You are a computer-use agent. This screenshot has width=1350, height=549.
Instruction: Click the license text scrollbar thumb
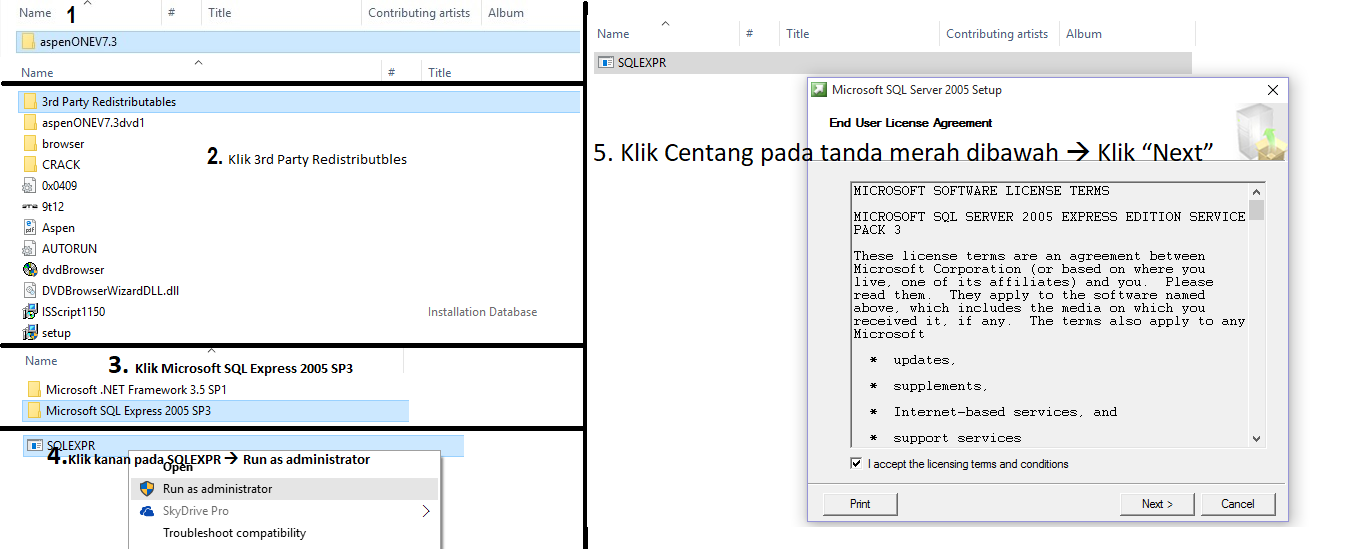click(x=1257, y=209)
